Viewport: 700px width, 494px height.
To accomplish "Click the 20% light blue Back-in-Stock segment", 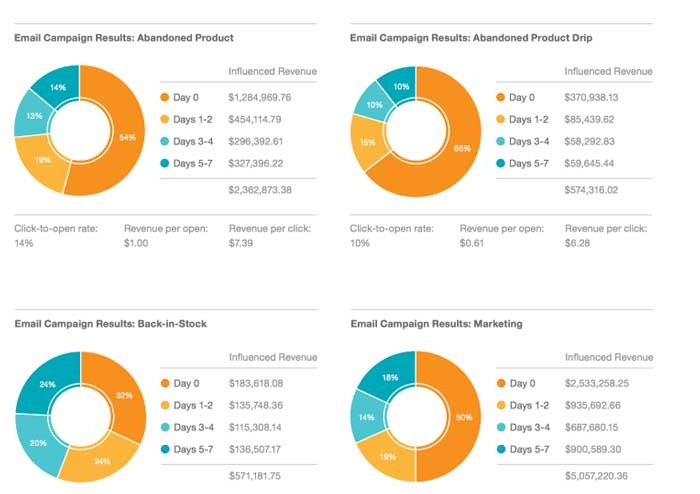I will tap(38, 443).
